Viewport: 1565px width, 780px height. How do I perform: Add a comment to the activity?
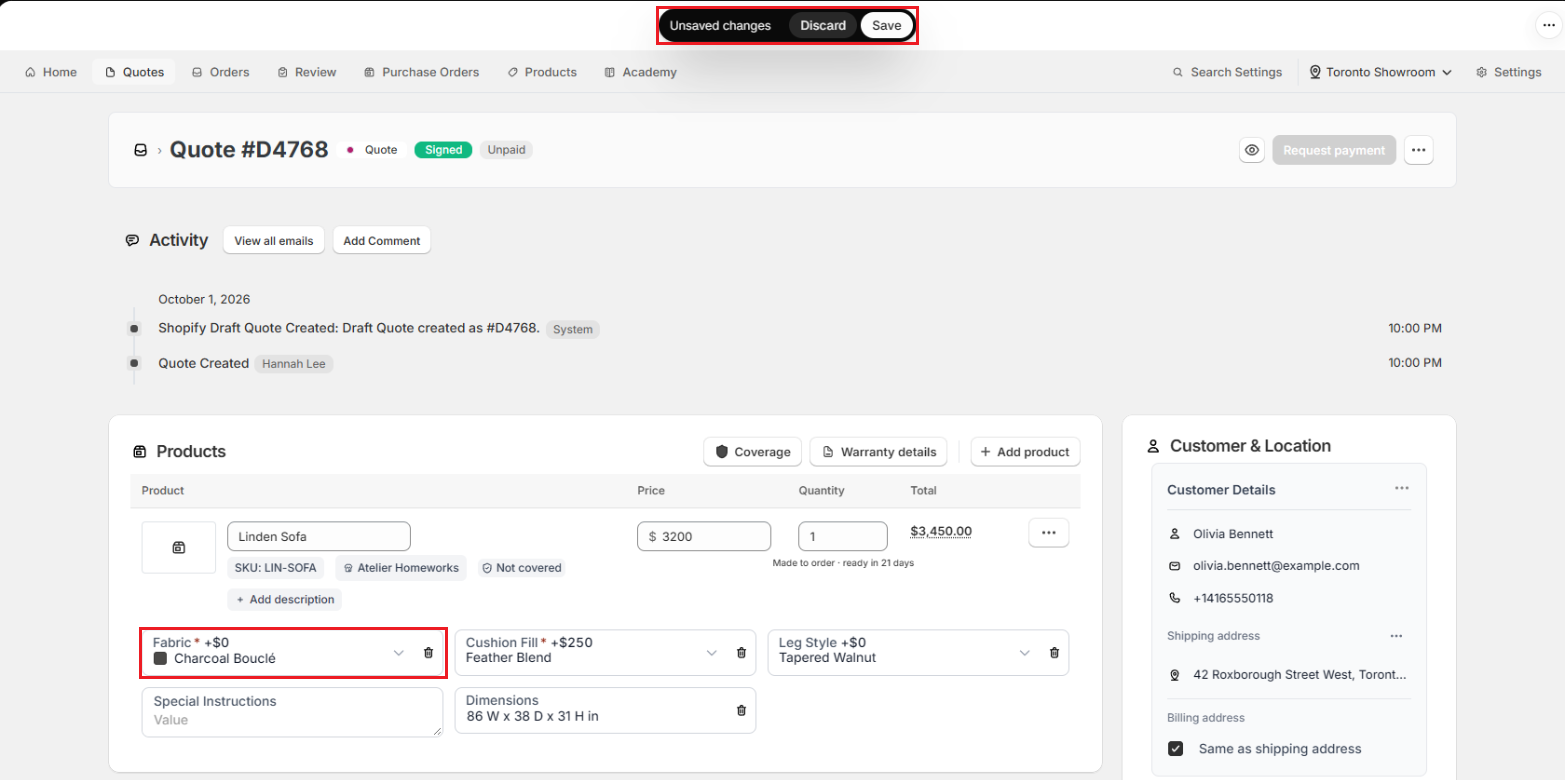tap(382, 240)
